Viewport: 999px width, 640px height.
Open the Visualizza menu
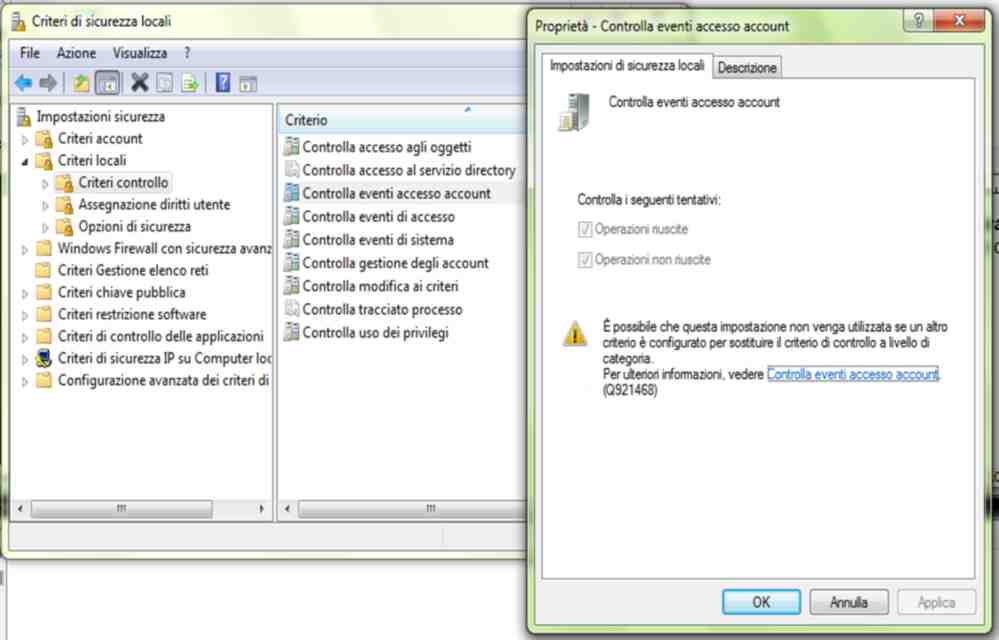tap(140, 53)
